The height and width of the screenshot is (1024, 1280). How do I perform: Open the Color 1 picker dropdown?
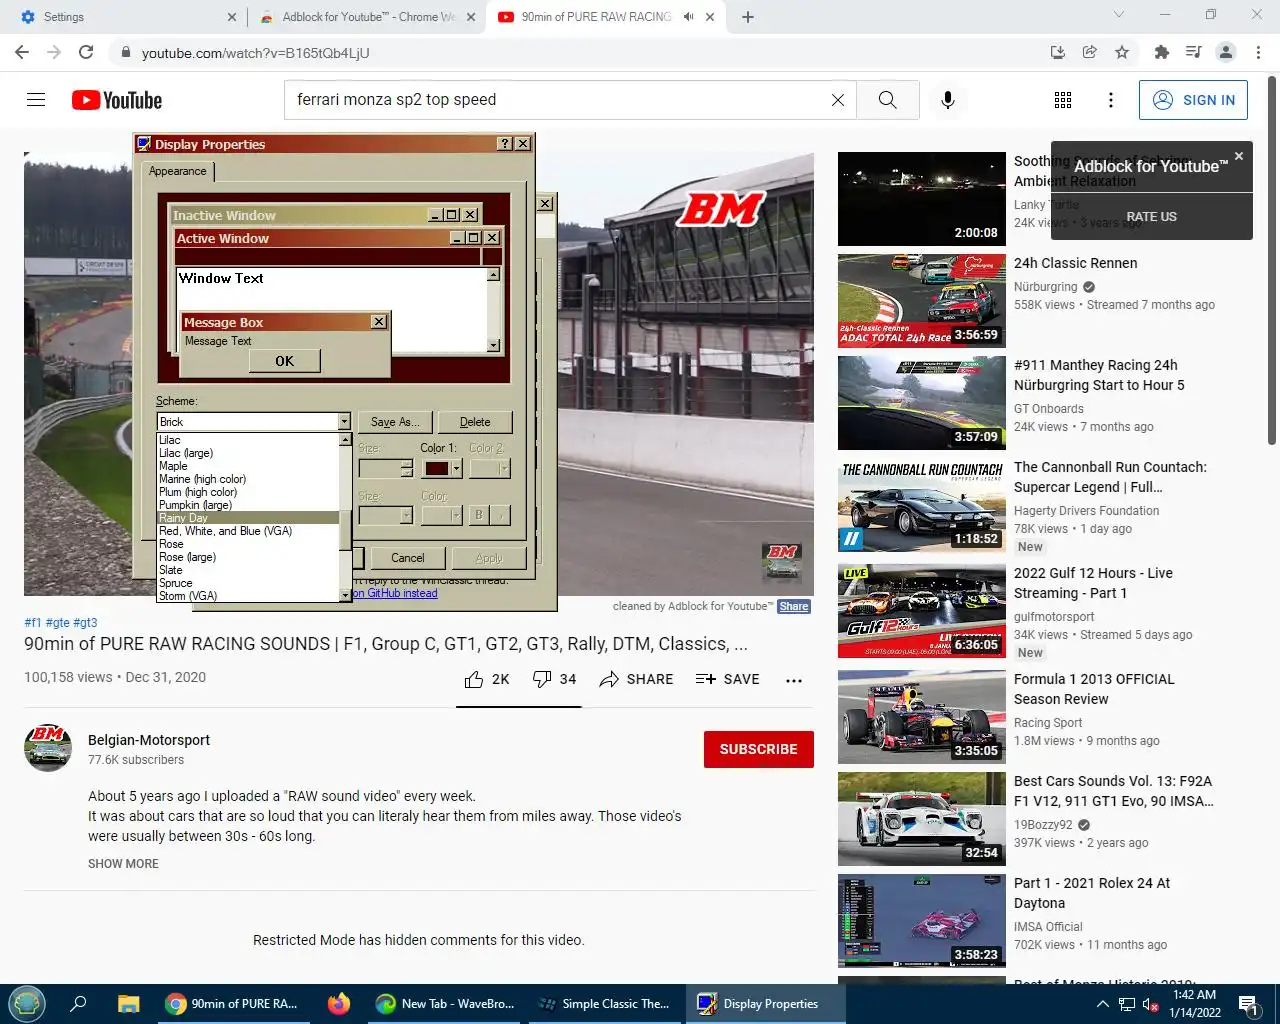pyautogui.click(x=456, y=468)
